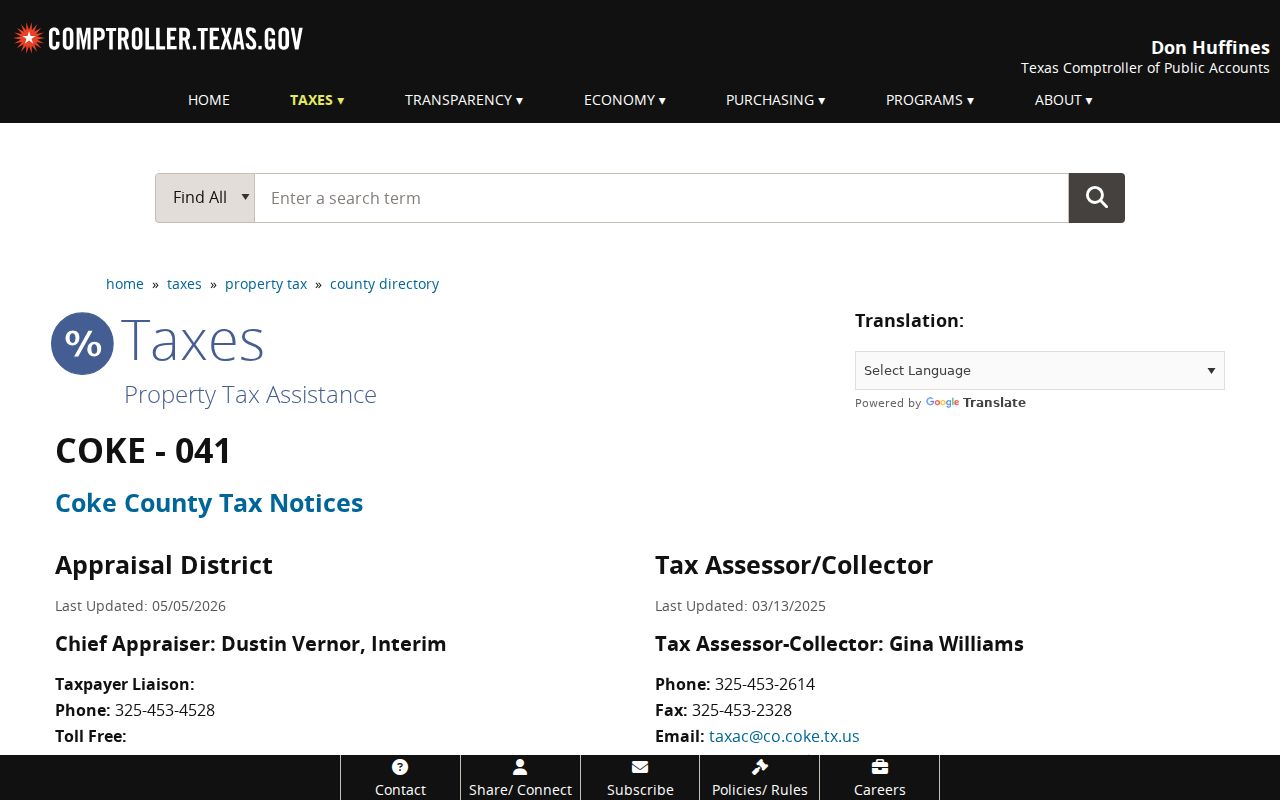
Task: Click the Subscribe envelope icon
Action: [x=640, y=767]
